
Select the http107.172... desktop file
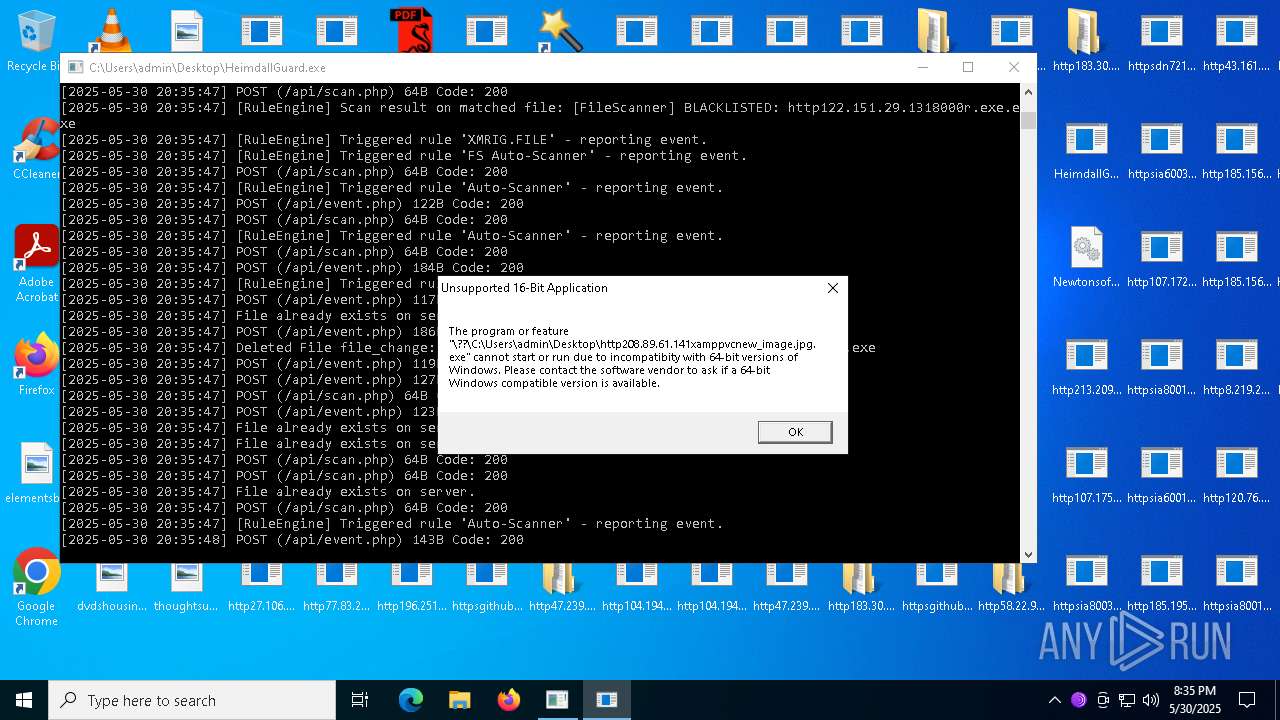click(x=1161, y=257)
